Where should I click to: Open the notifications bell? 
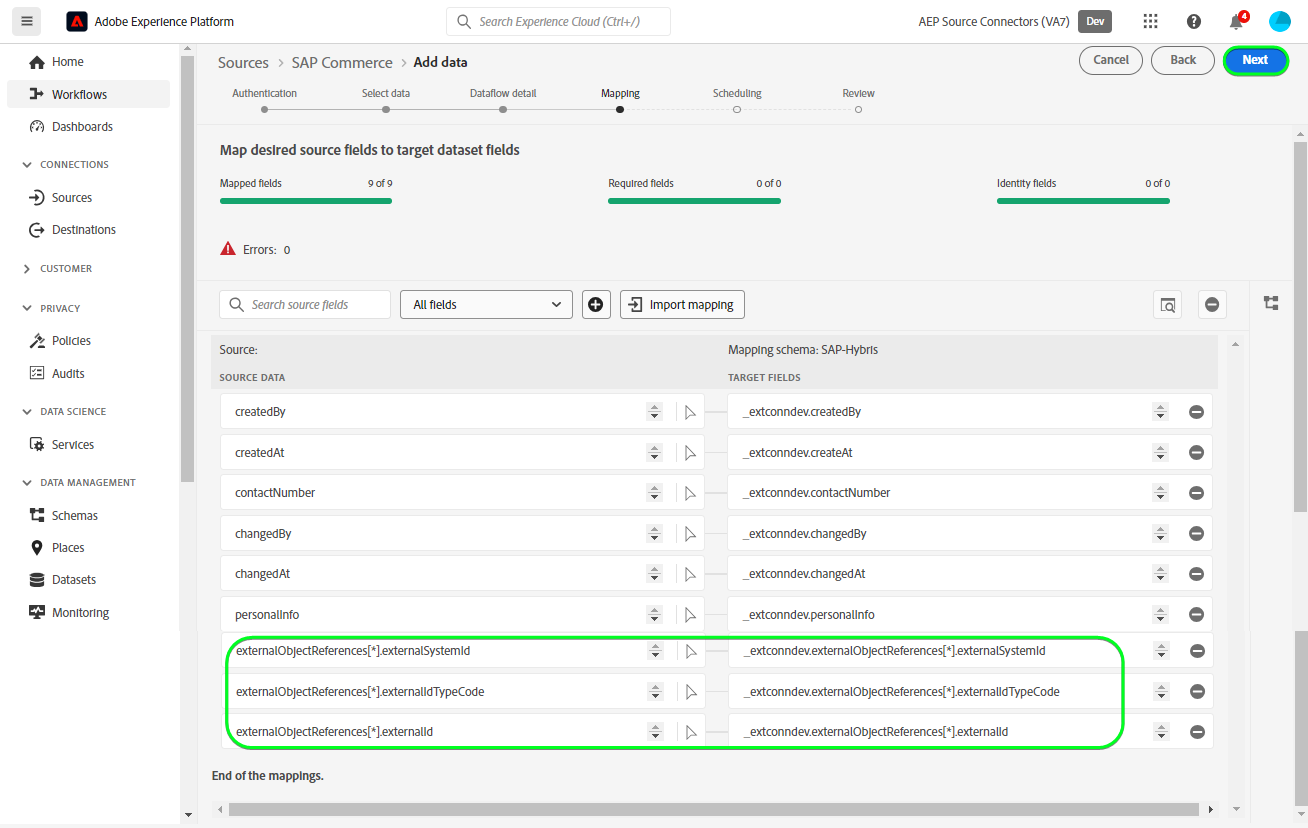pyautogui.click(x=1237, y=21)
